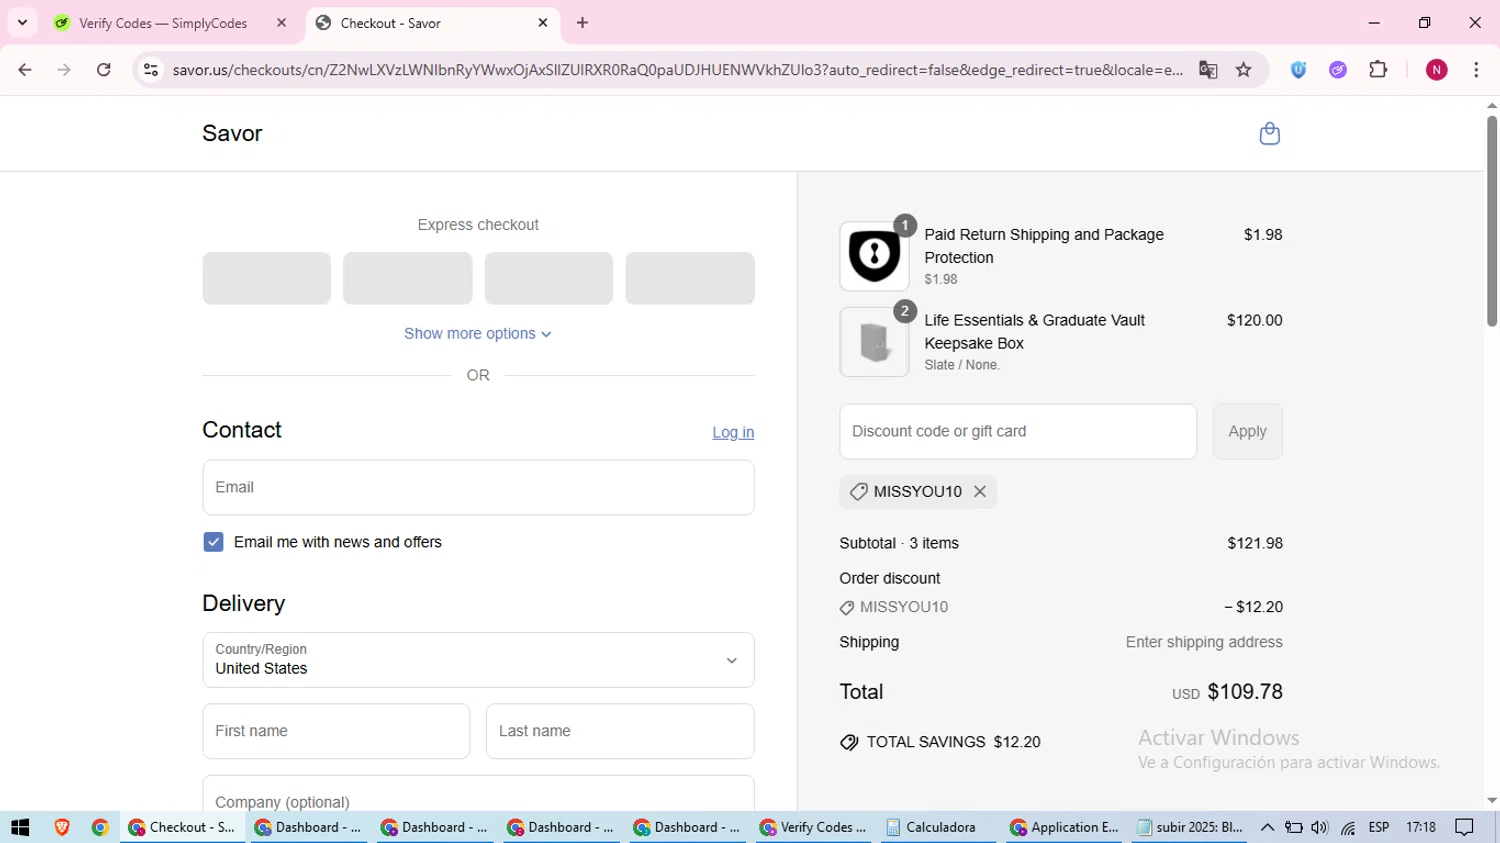Click the ESP language indicator
This screenshot has height=843, width=1500.
[1379, 827]
